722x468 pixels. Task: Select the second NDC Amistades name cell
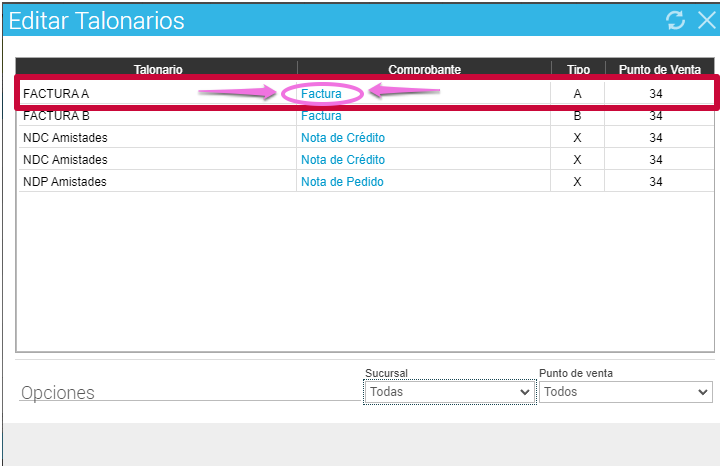point(65,160)
